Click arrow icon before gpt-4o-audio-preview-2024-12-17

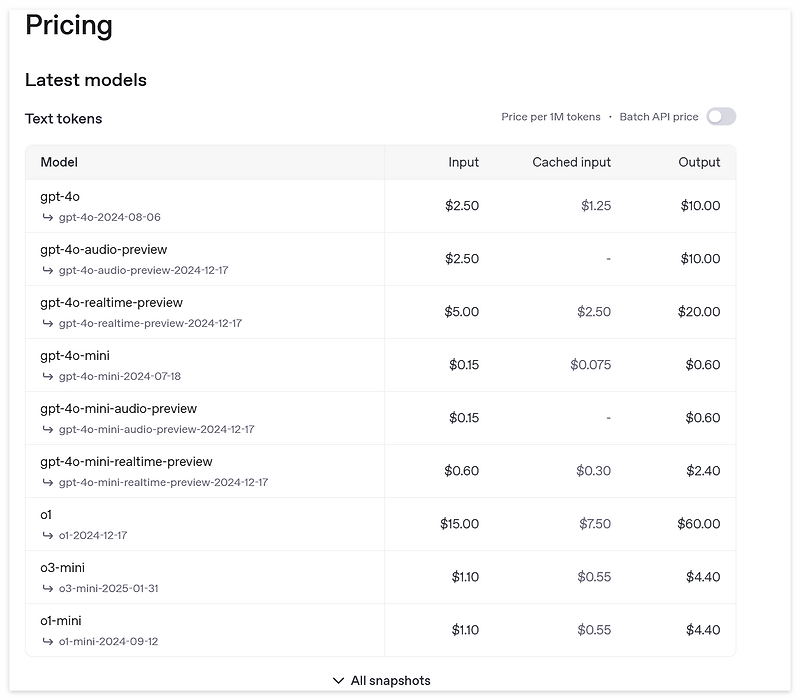[47, 270]
